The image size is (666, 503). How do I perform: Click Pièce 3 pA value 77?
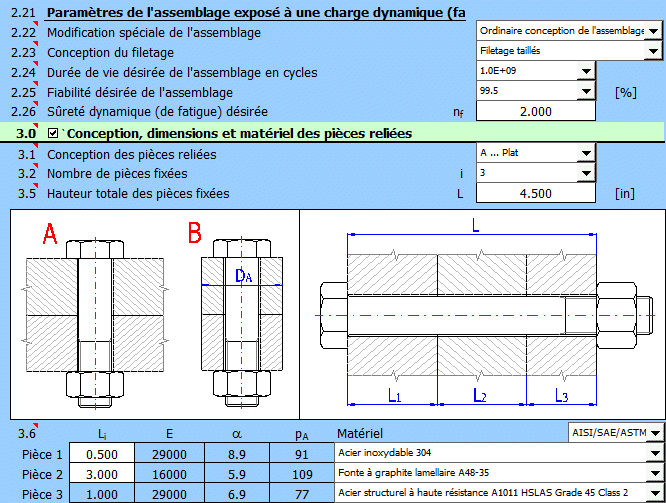pos(302,494)
